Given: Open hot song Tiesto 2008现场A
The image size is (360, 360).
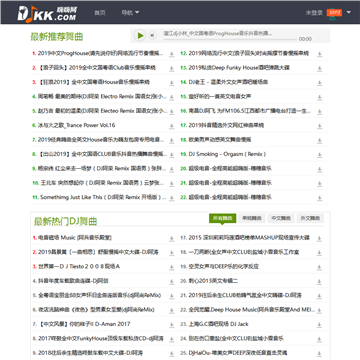Looking at the screenshot, I should click(79, 266).
